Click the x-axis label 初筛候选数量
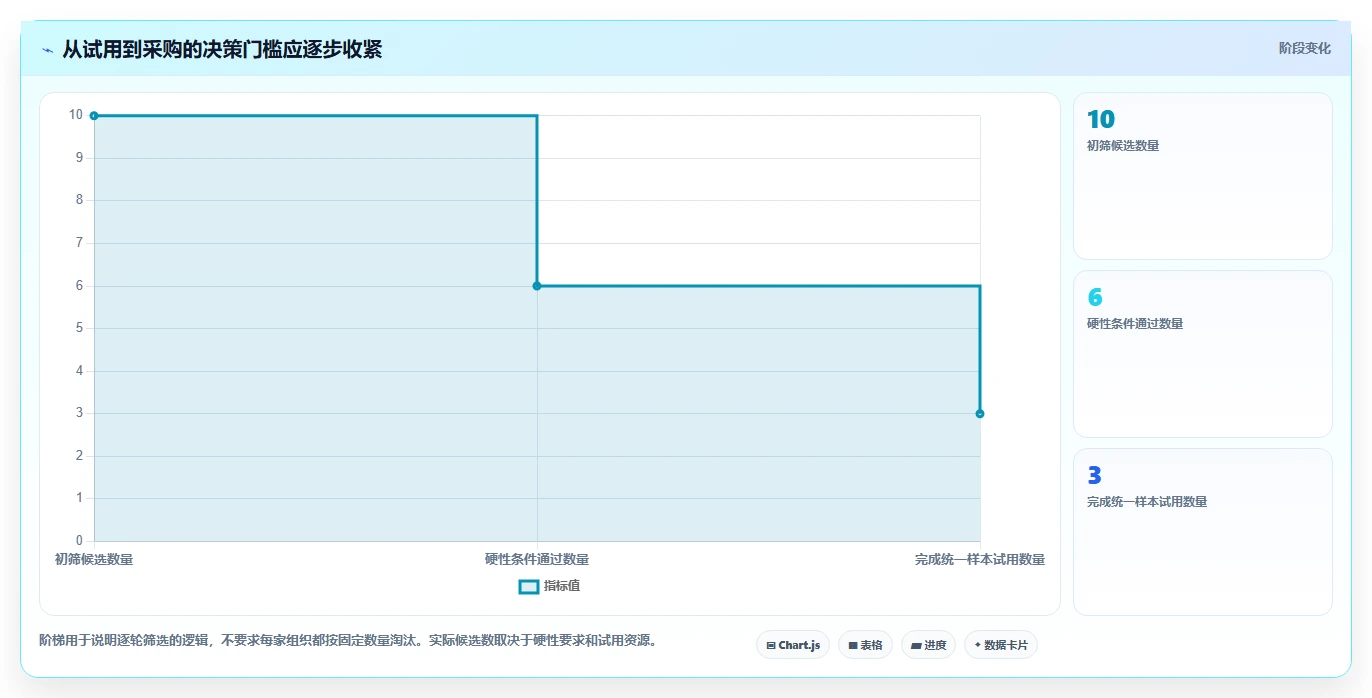1372x698 pixels. click(94, 559)
